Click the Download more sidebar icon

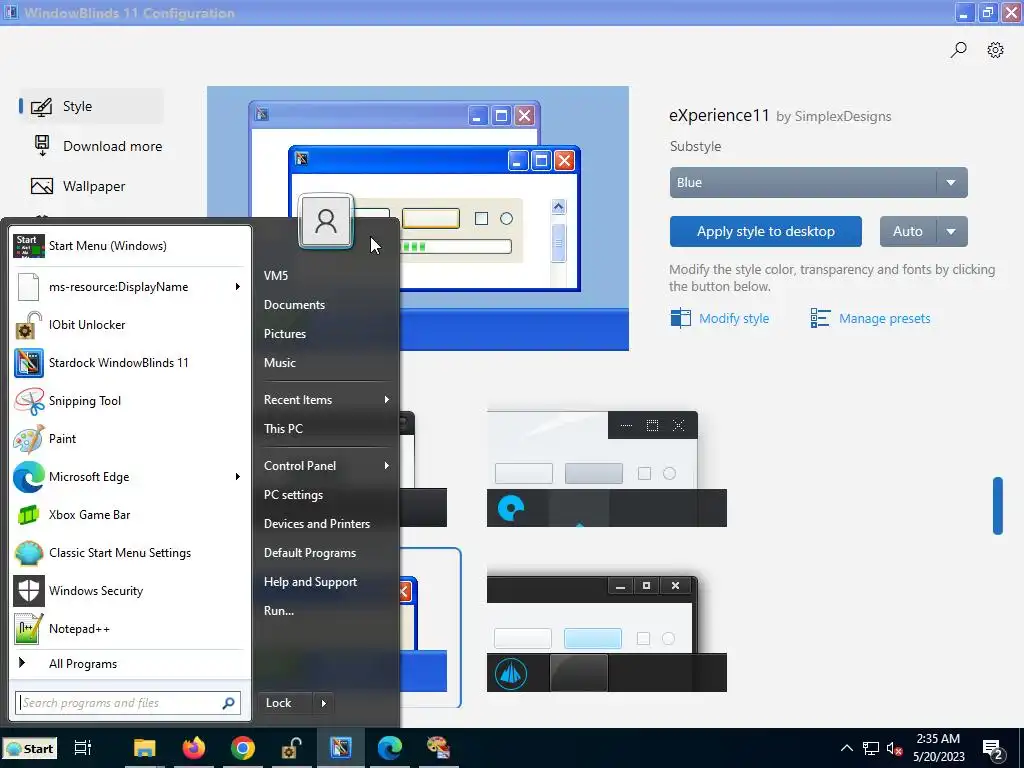point(42,146)
